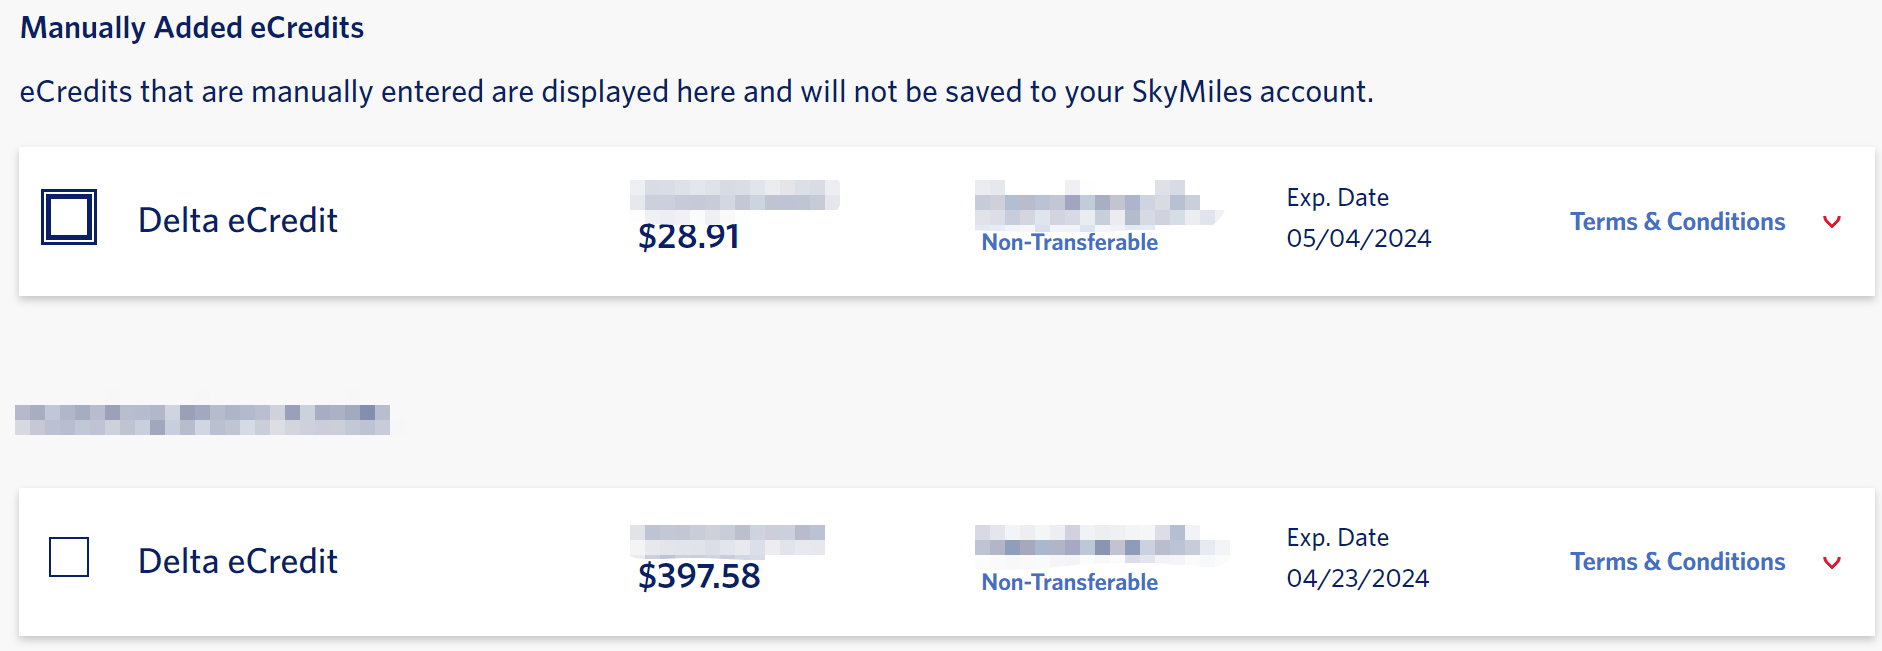
Task: Check the box for the $28.91 eCredit
Action: (69, 217)
